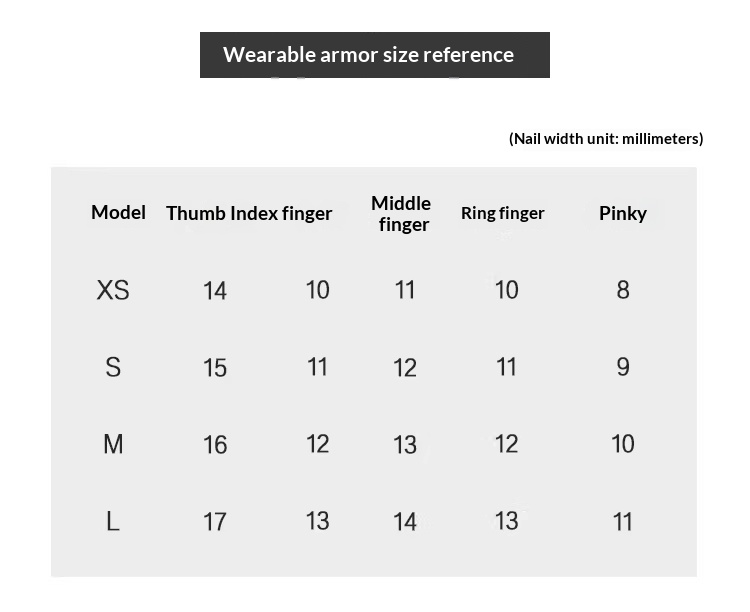Click the "Wearable armor size reference" title banner

coord(374,55)
